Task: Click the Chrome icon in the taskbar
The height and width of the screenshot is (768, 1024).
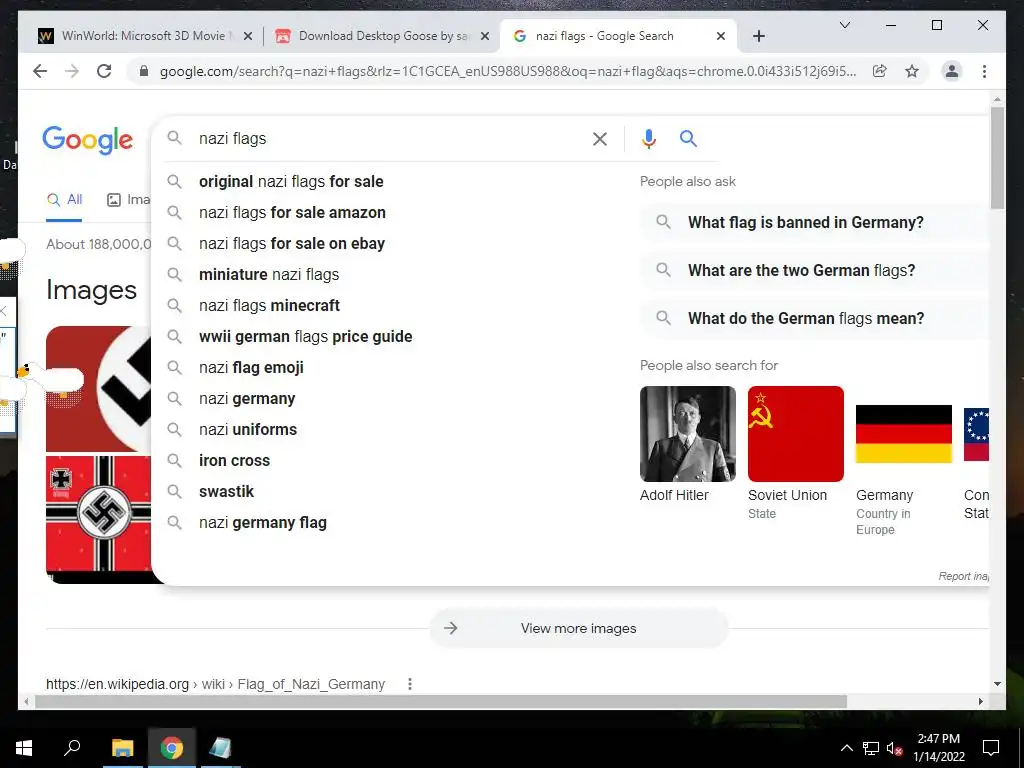Action: (172, 748)
